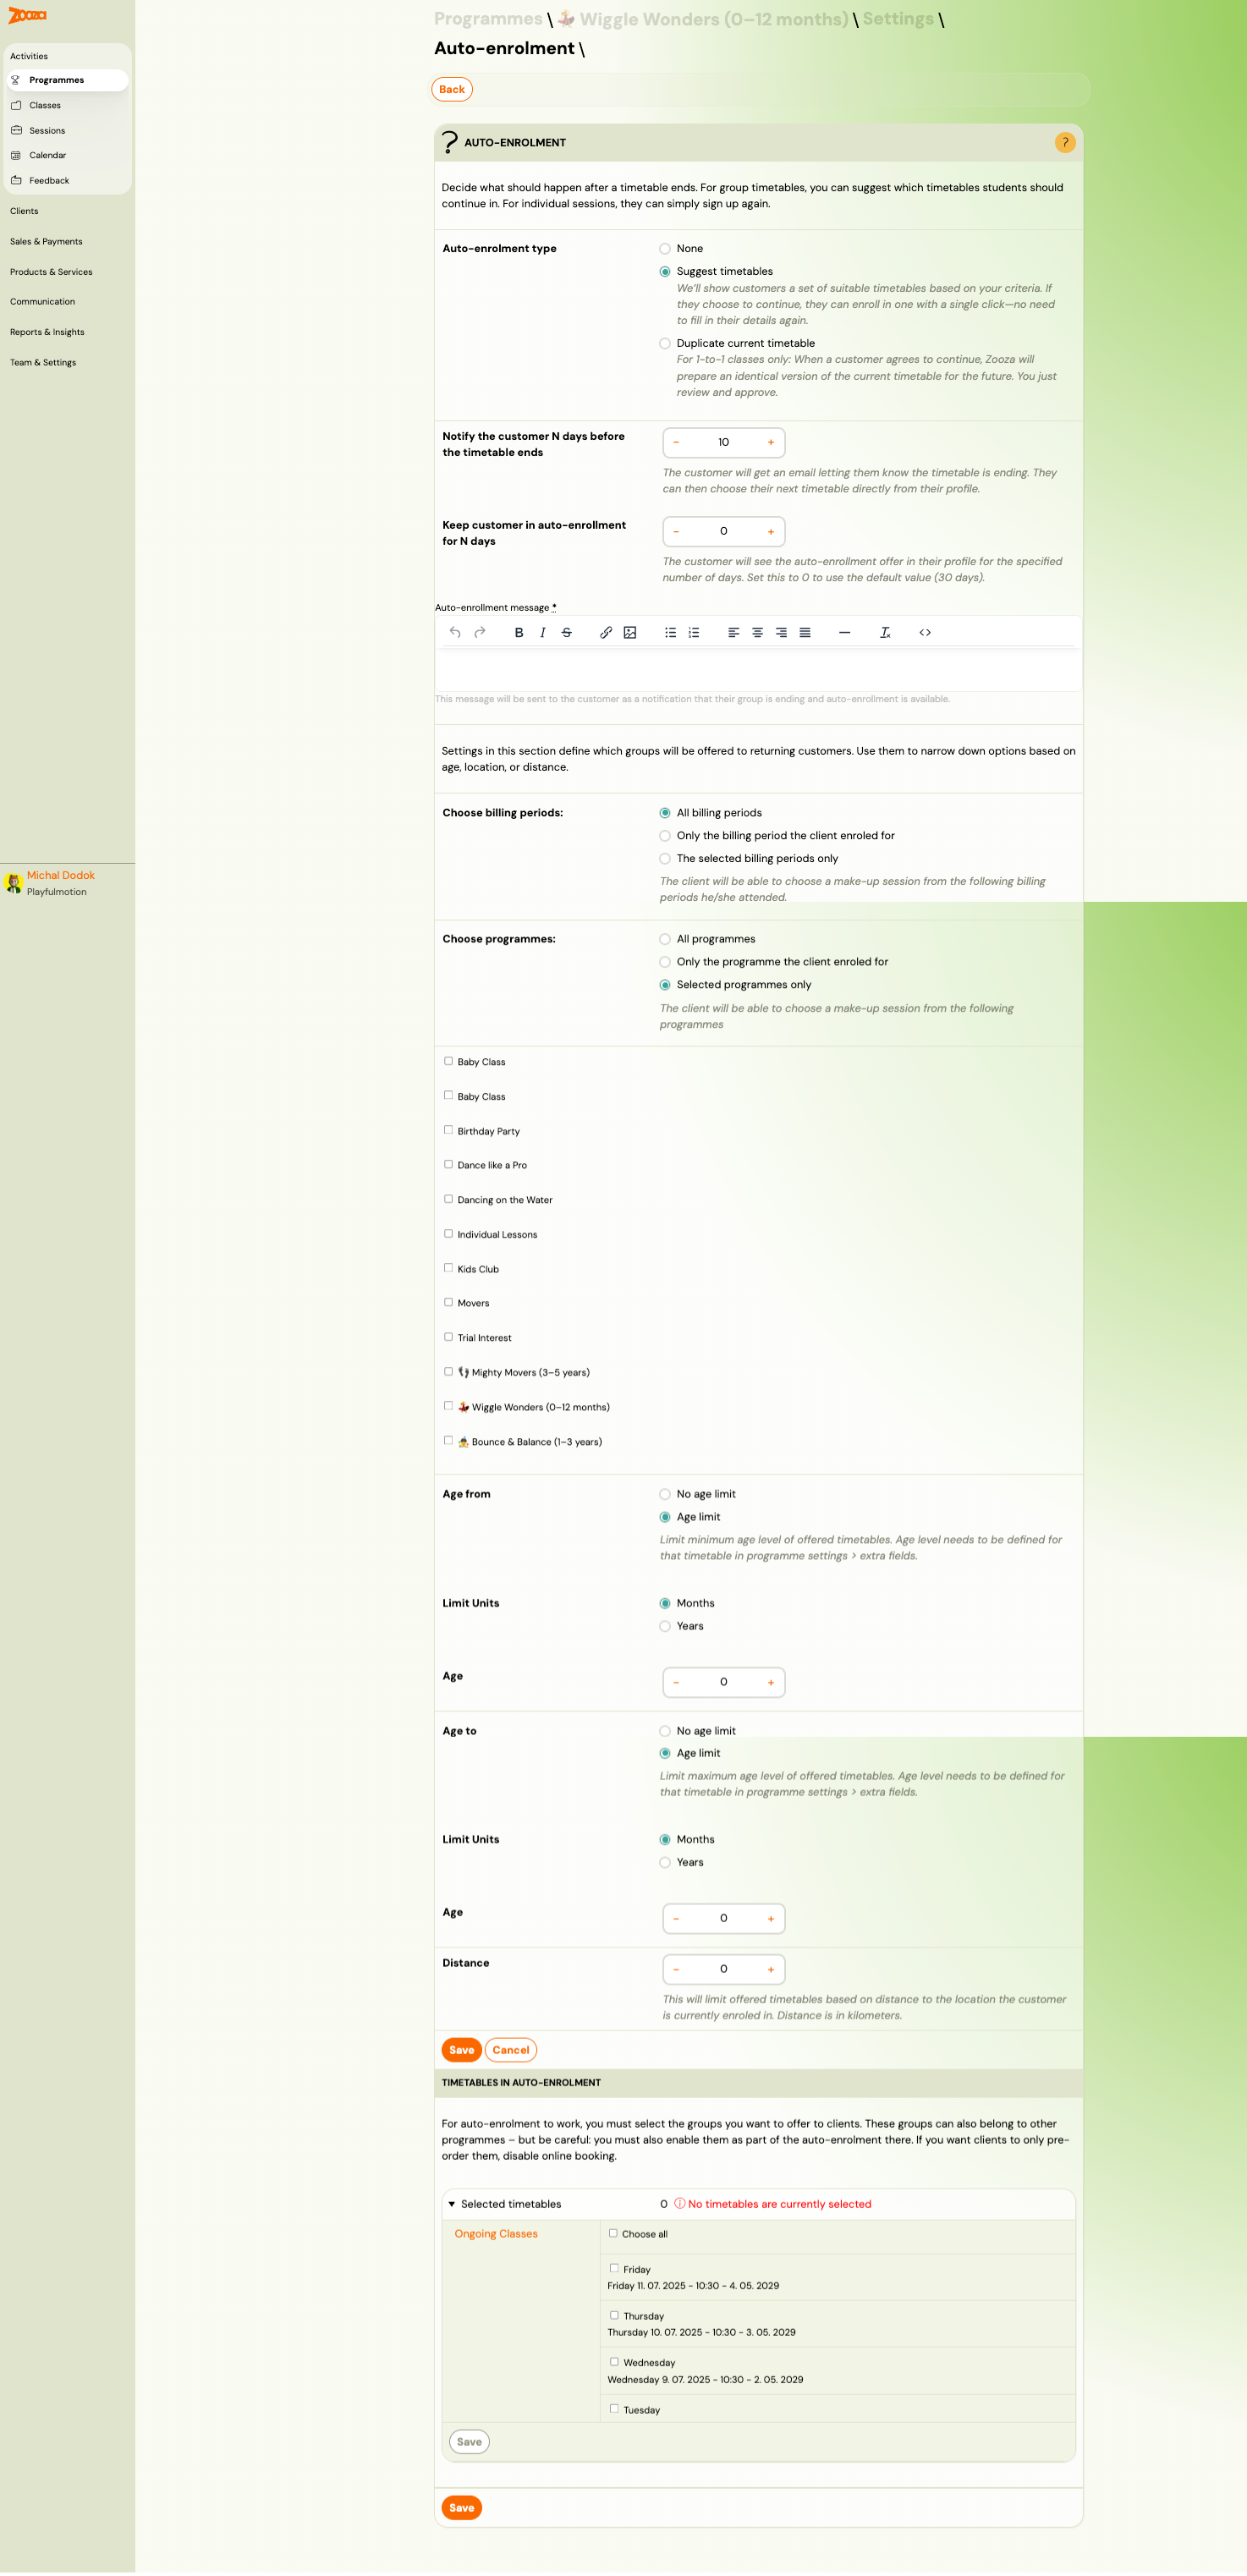The image size is (1247, 2576).
Task: Open the Sales & Payments section
Action: click(x=46, y=241)
